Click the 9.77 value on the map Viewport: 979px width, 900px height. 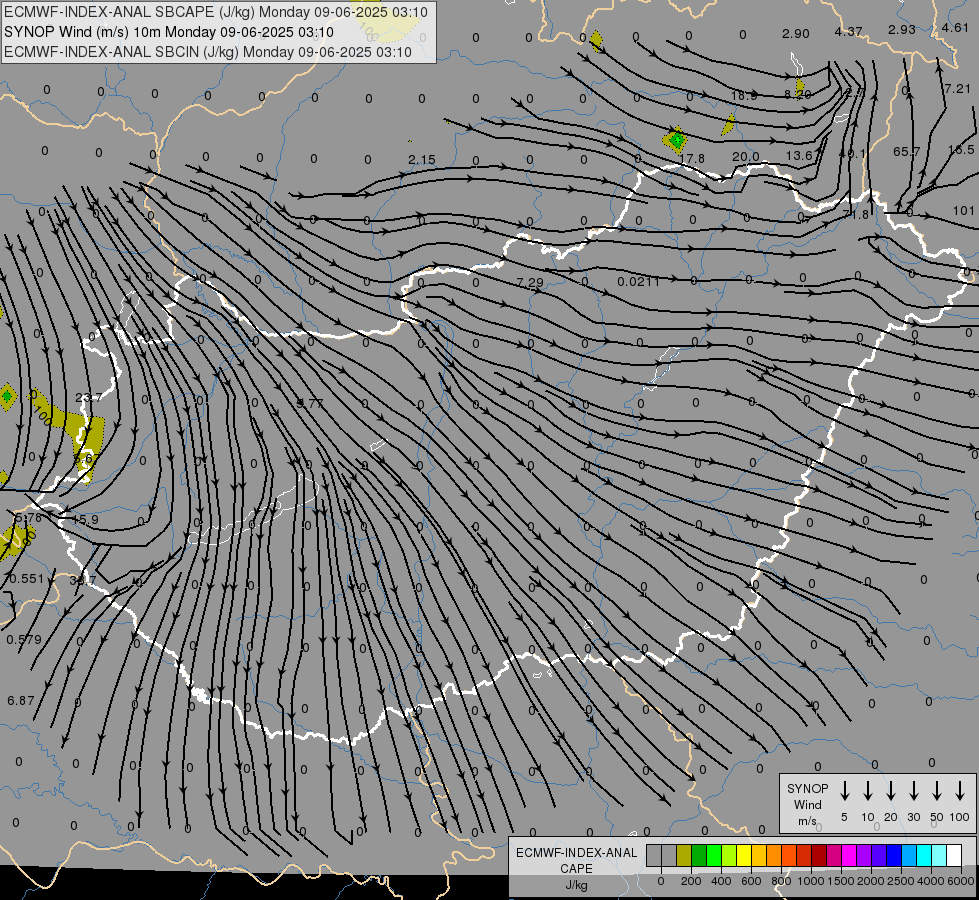[x=309, y=403]
